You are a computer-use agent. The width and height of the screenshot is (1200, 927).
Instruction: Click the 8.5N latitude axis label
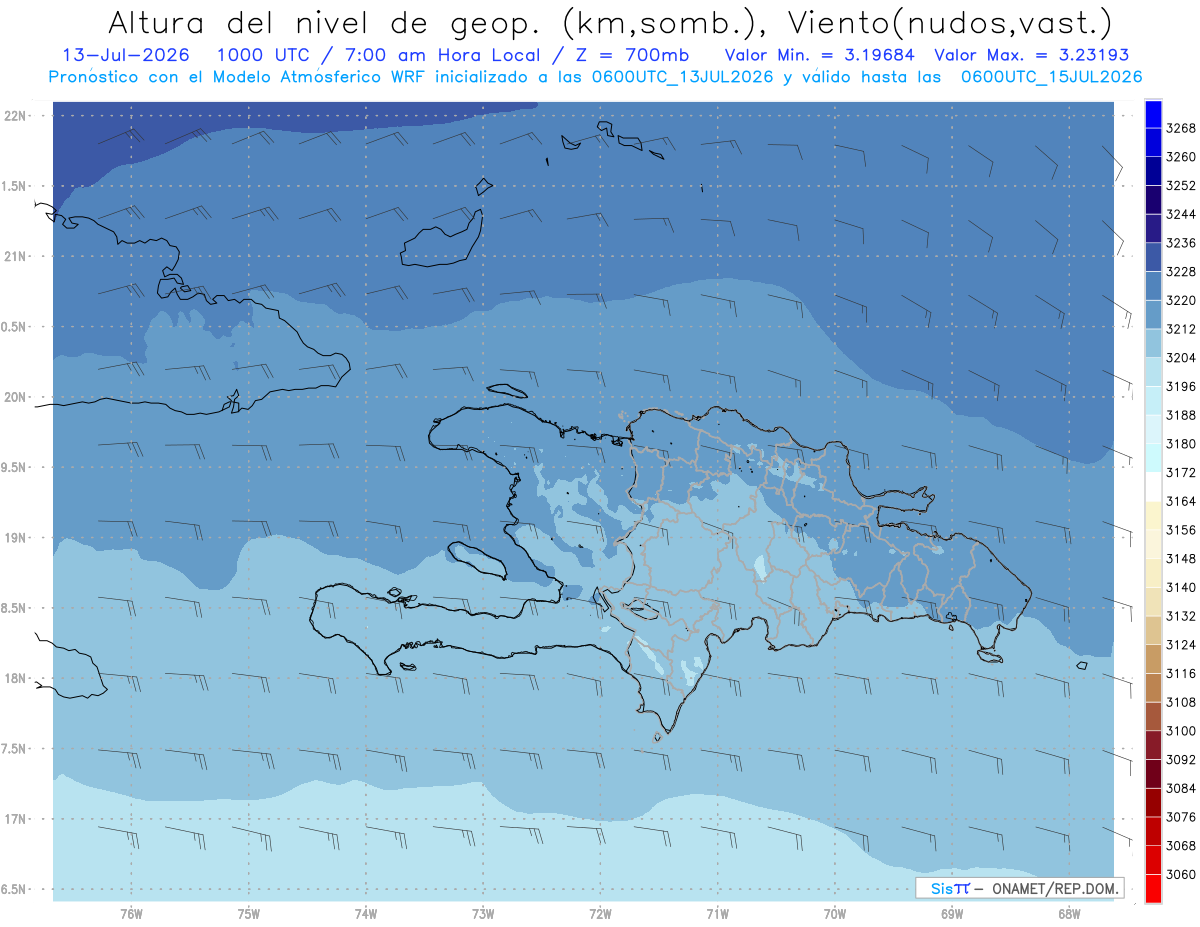[15, 609]
